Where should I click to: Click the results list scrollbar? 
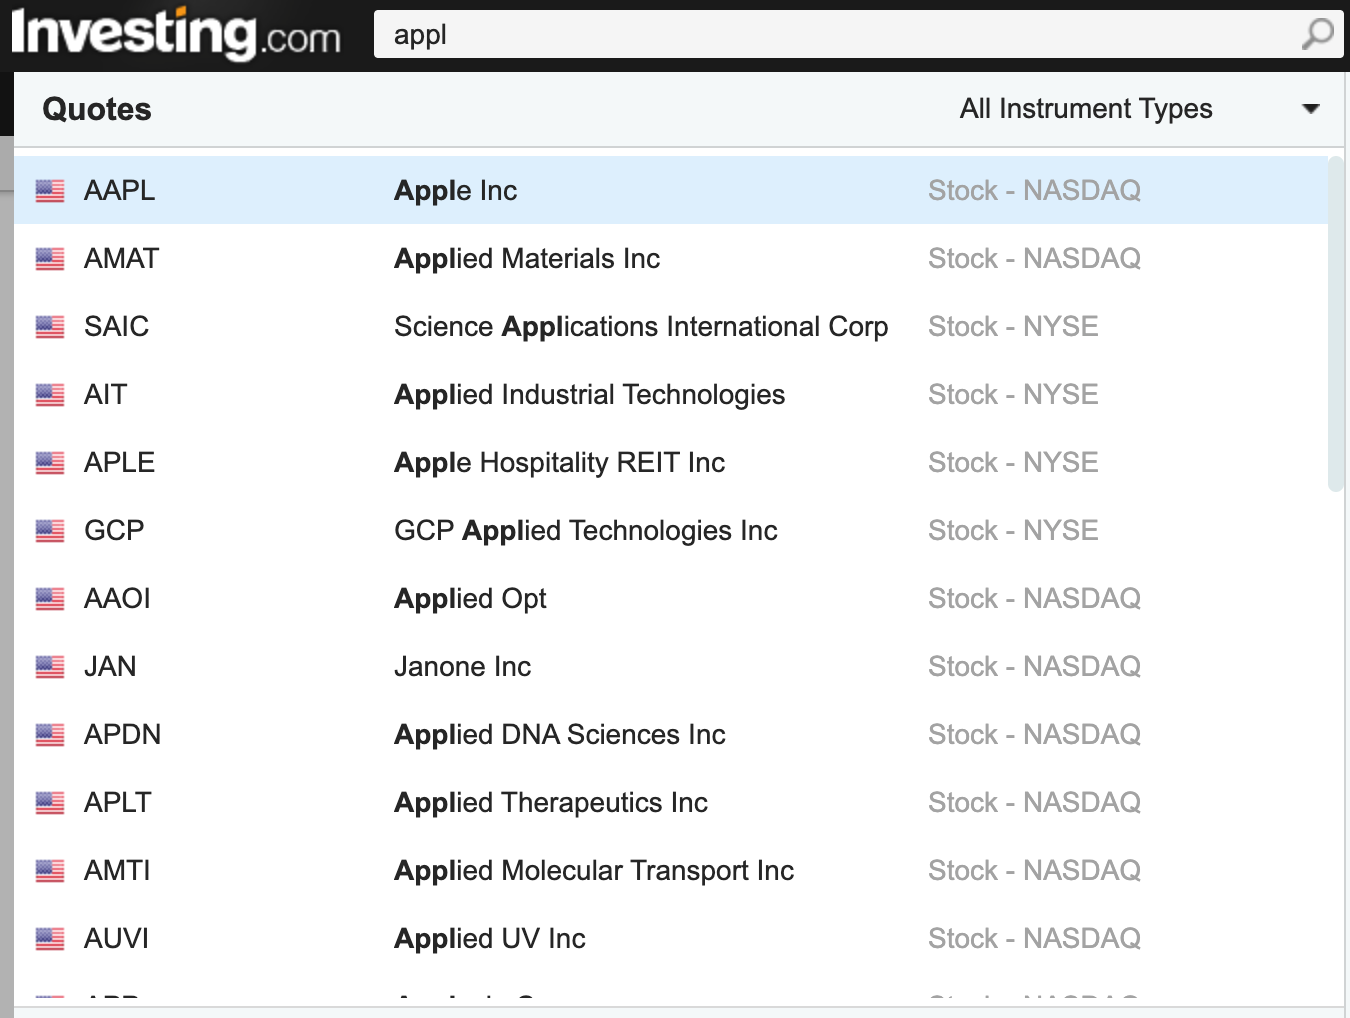[1336, 323]
